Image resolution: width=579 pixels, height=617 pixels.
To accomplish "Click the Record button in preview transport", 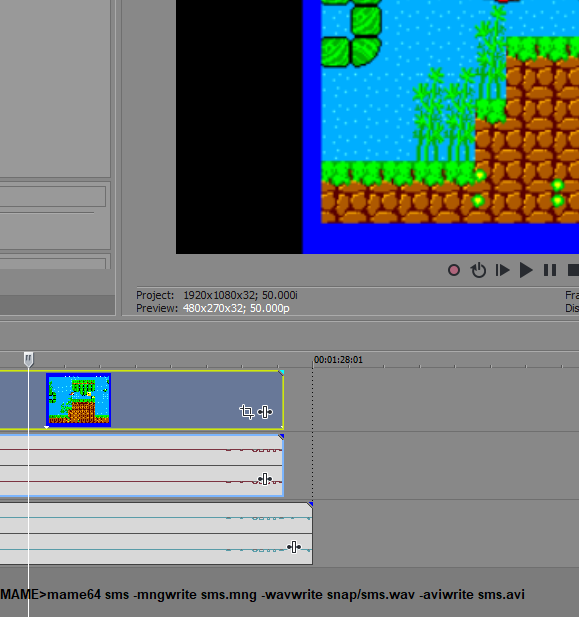I will (x=454, y=270).
